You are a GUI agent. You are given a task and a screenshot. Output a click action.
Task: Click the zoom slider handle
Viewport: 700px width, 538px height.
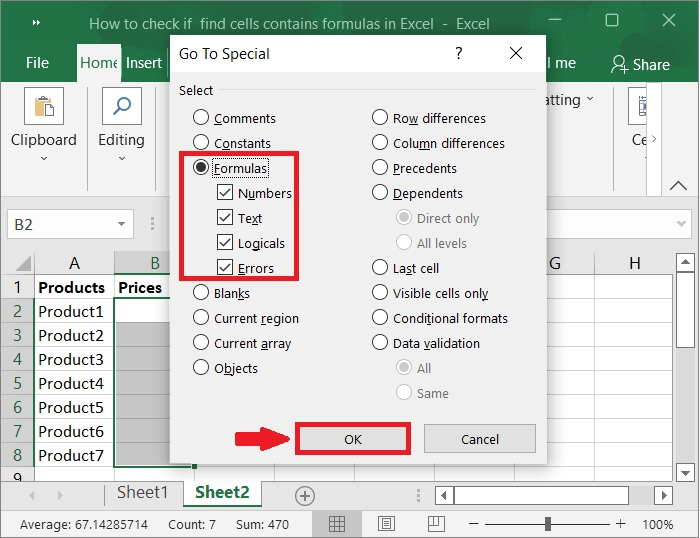pos(548,524)
